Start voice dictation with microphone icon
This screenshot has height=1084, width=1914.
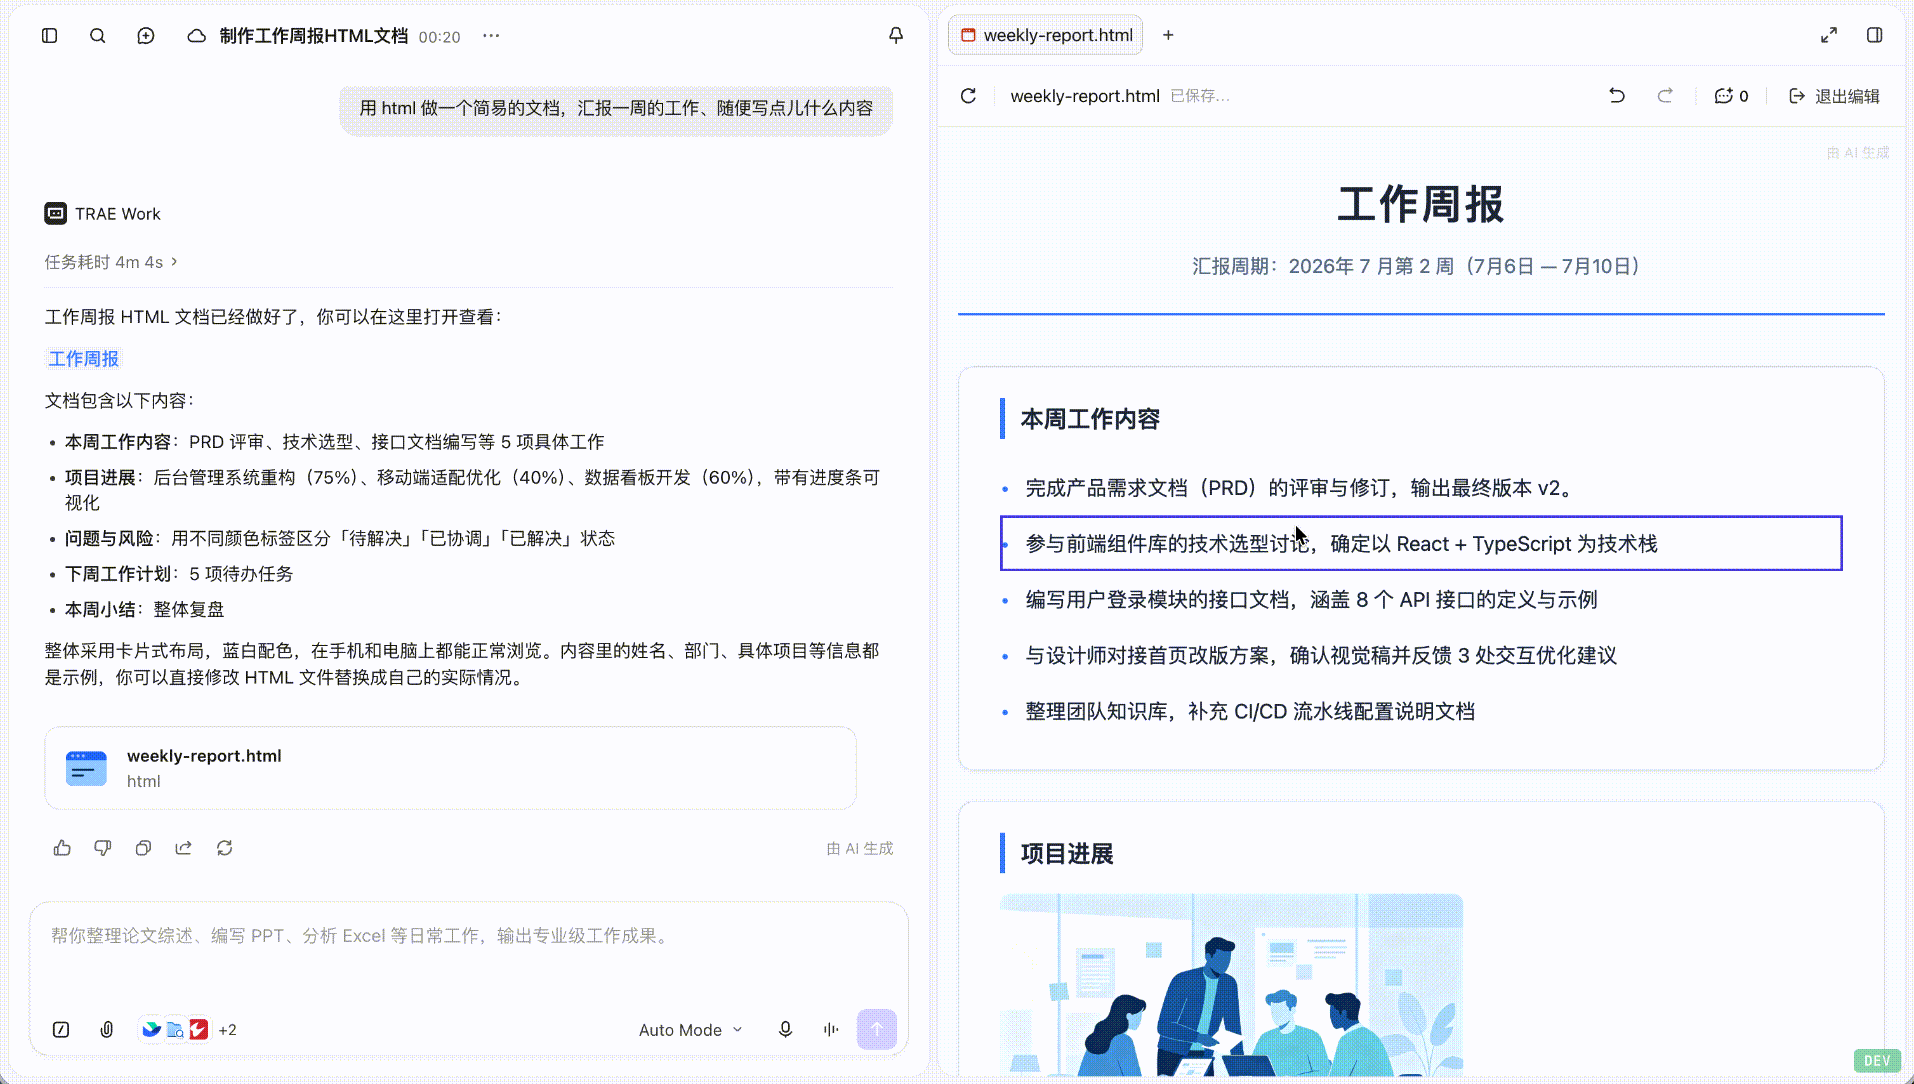(786, 1030)
